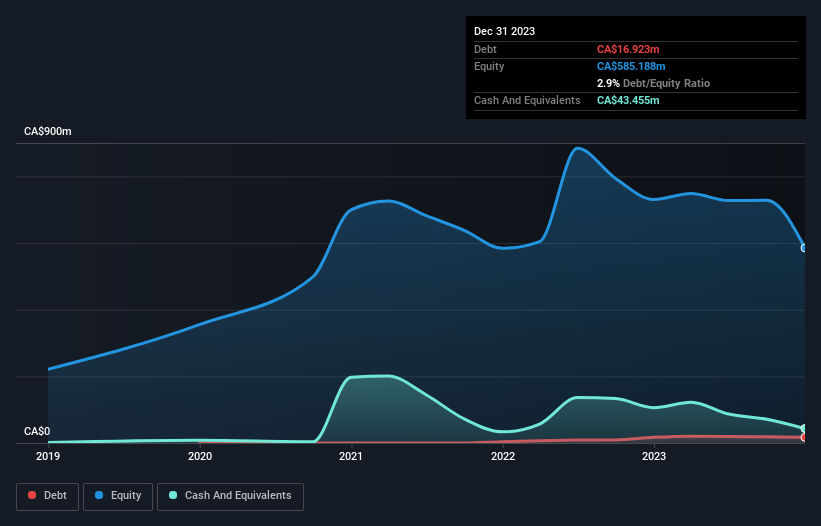Viewport: 821px width, 526px height.
Task: Select the Debt endpoint marker on chart
Action: (x=804, y=438)
